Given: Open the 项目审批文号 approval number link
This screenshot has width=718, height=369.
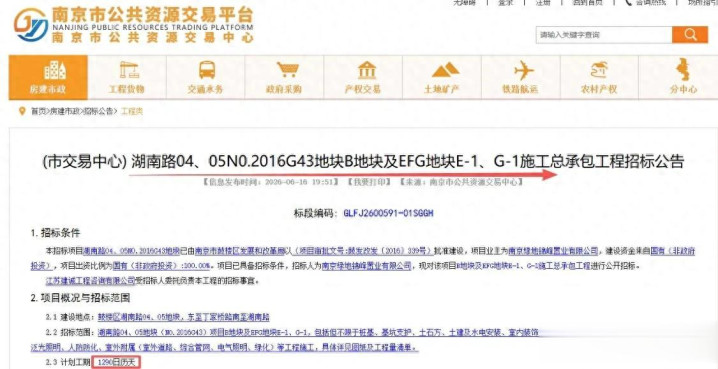Looking at the screenshot, I should tap(364, 251).
